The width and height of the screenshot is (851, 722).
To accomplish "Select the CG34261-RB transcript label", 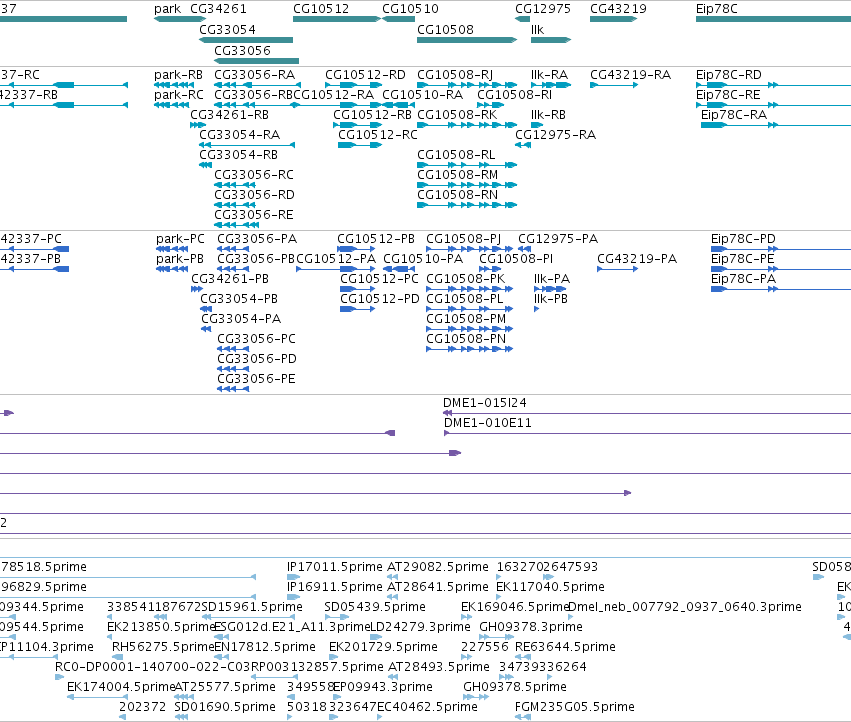I will click(x=230, y=115).
